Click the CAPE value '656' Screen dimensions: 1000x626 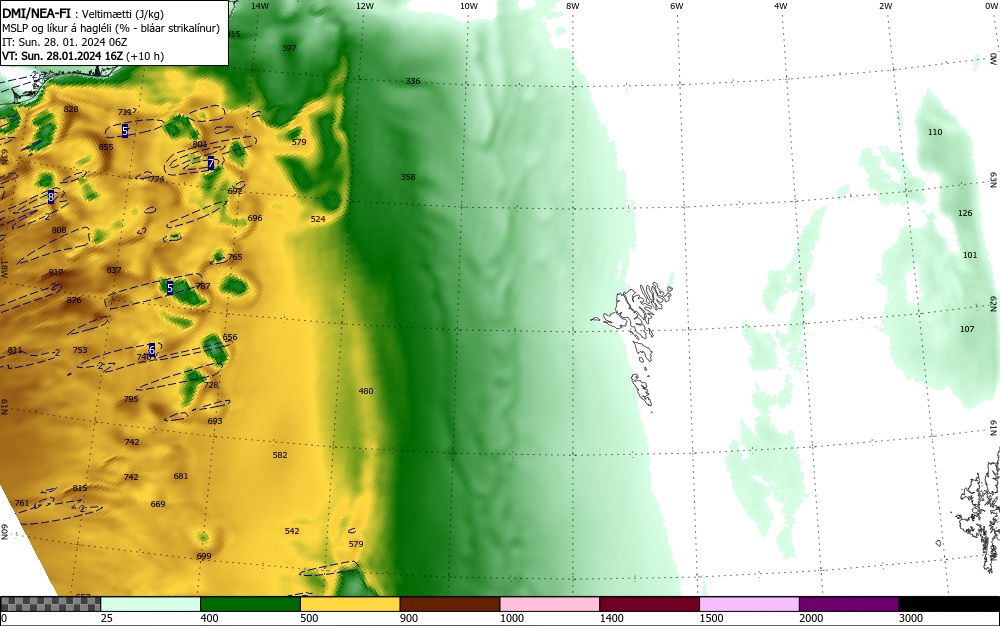[x=230, y=337]
